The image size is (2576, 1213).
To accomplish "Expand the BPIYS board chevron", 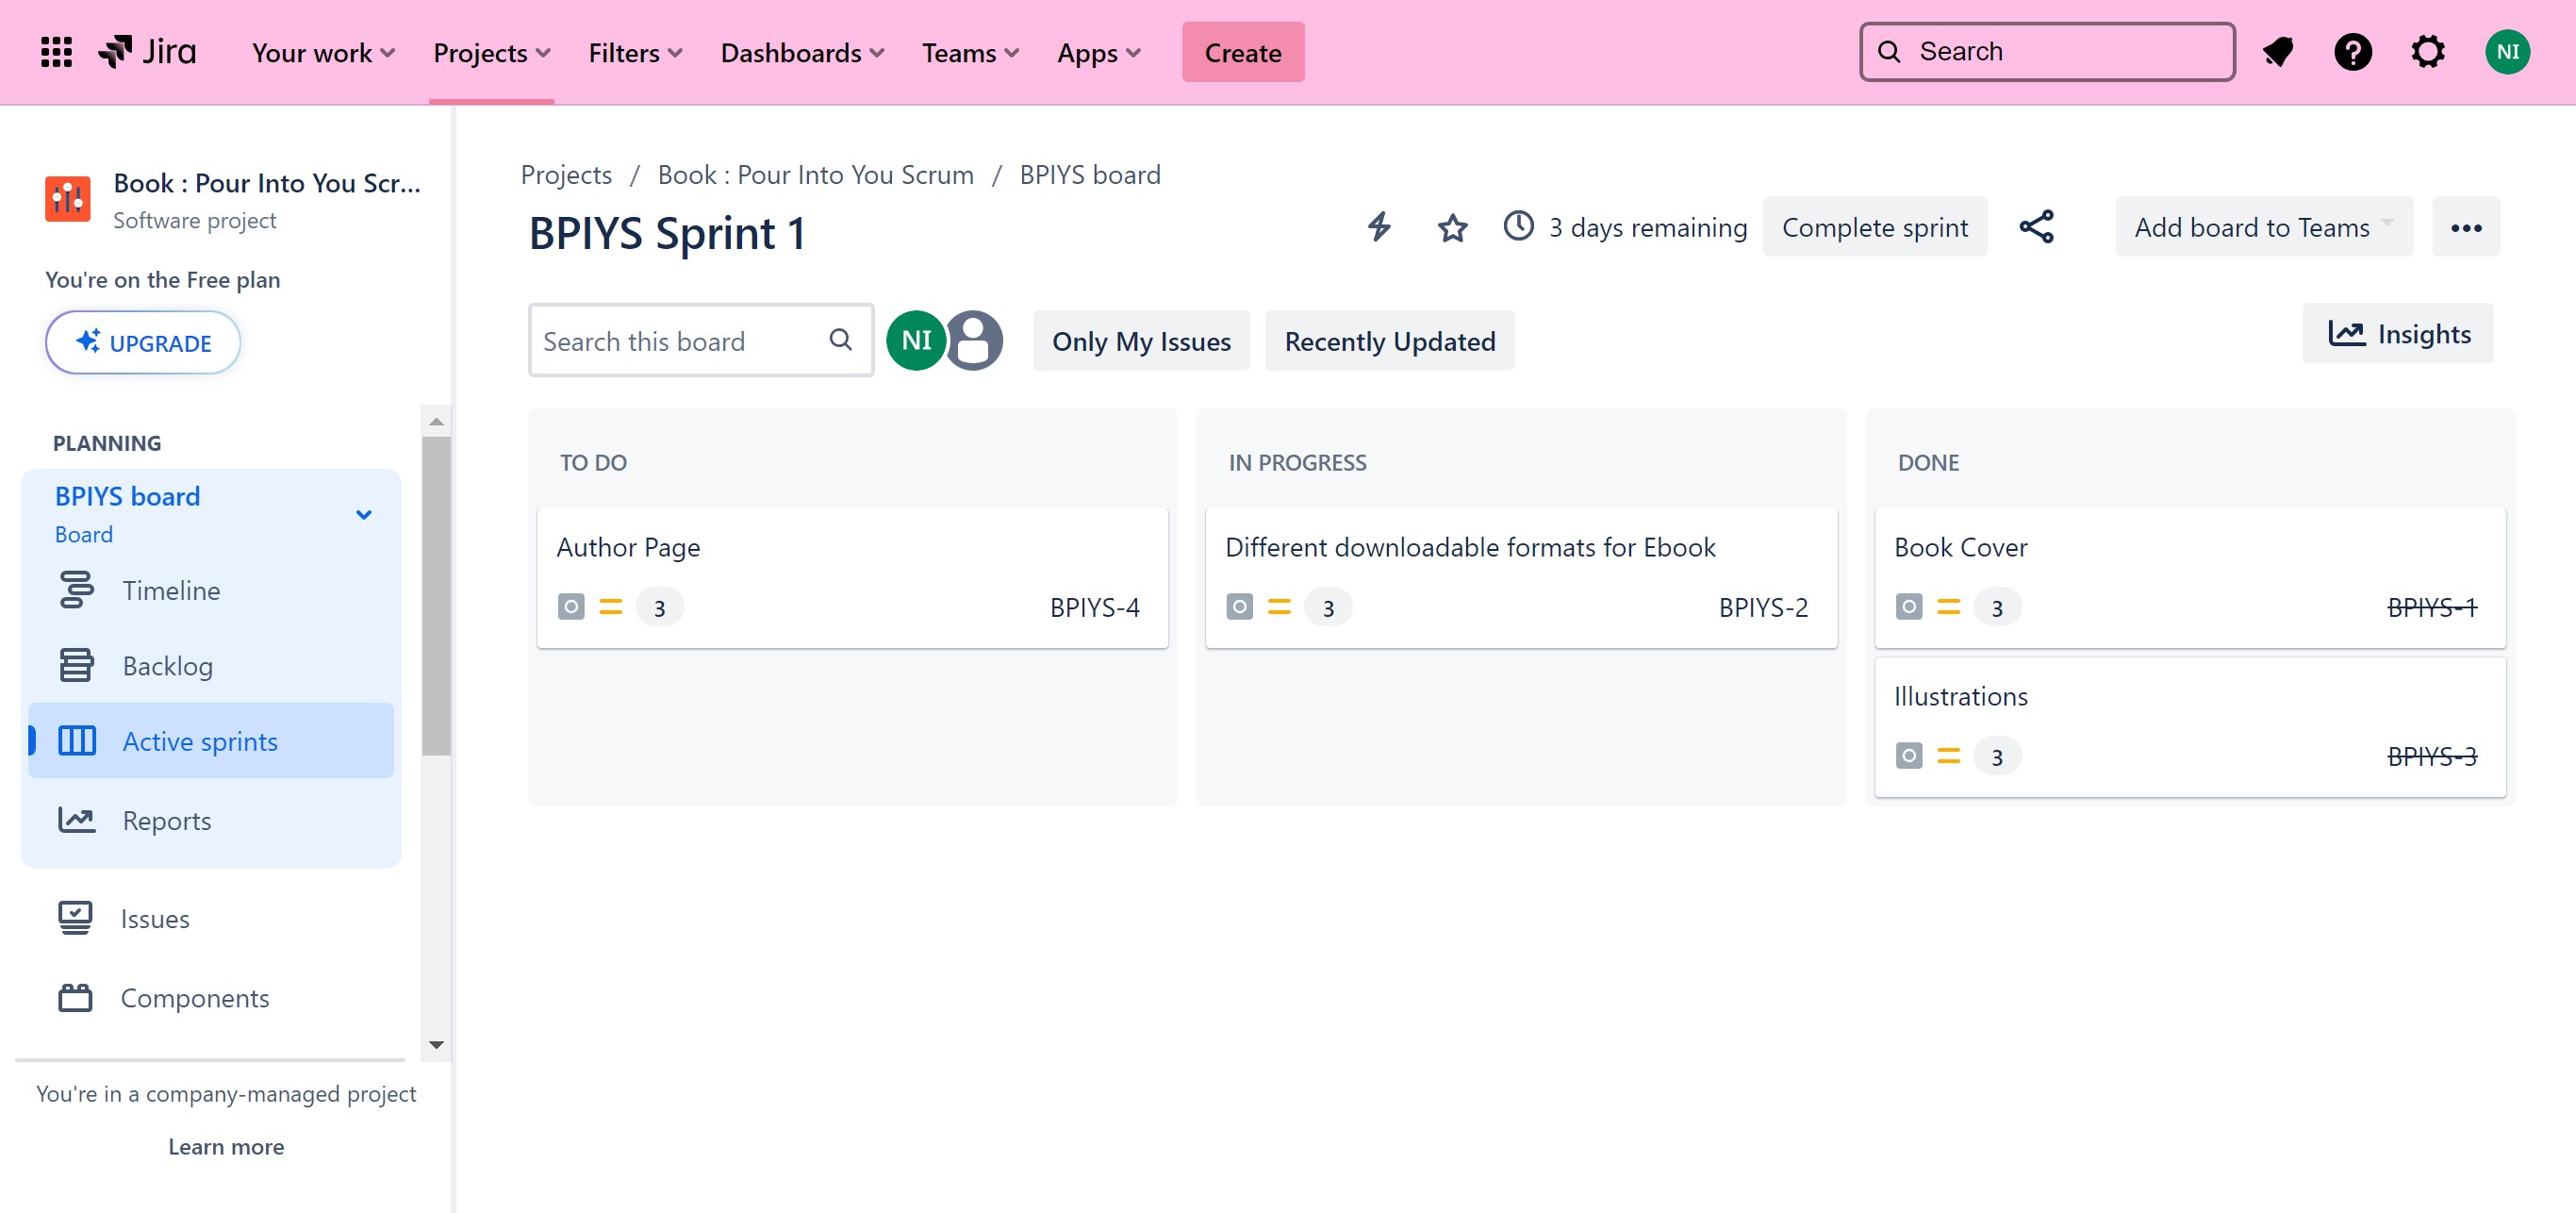I will 364,515.
